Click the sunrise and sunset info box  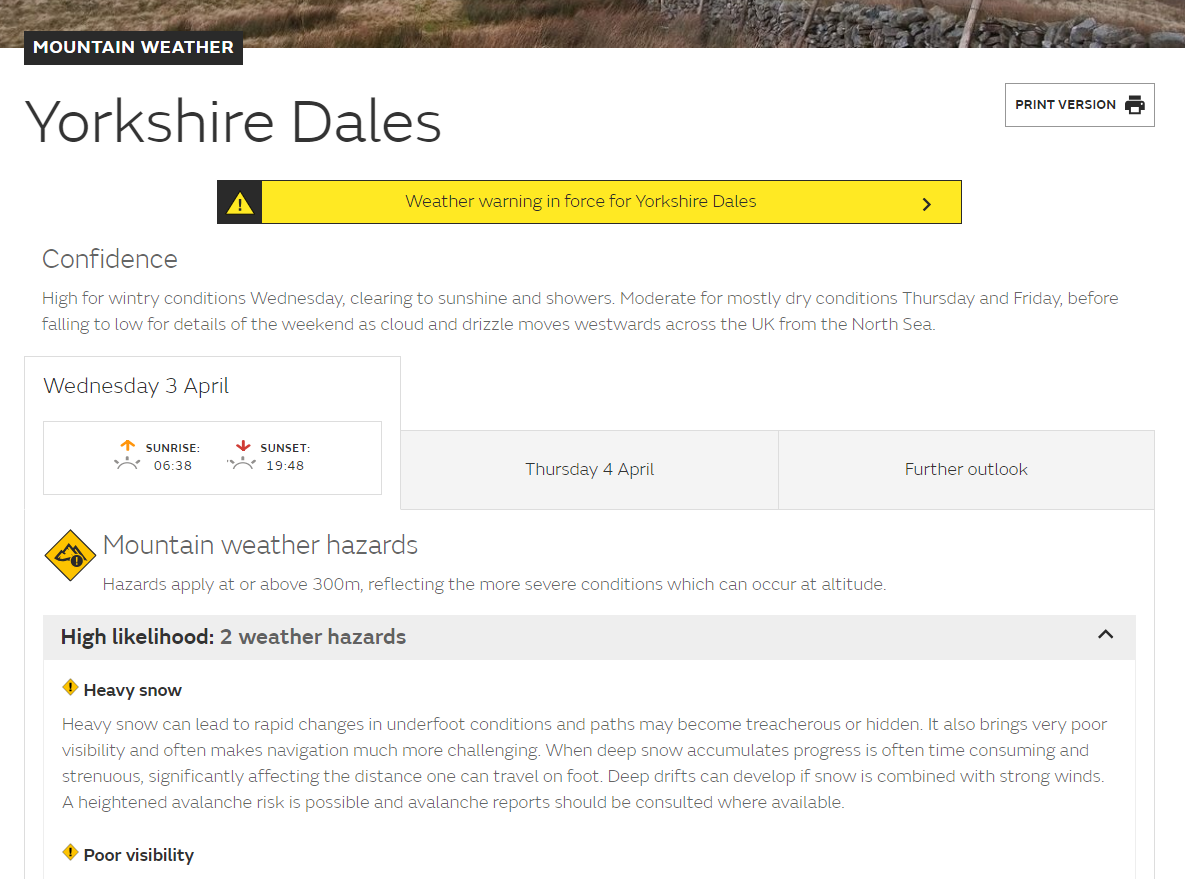(x=211, y=457)
